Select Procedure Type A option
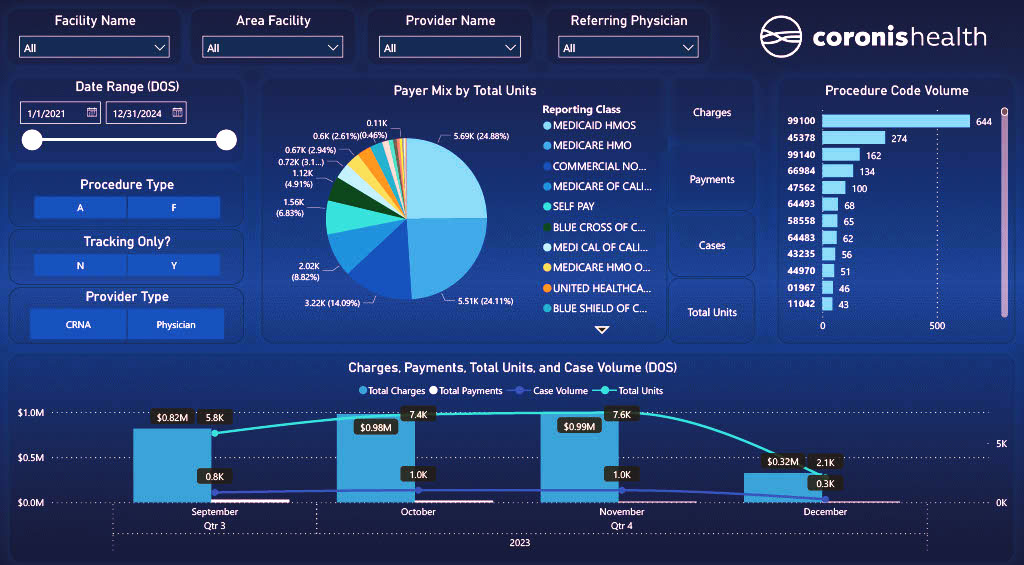 pos(80,208)
